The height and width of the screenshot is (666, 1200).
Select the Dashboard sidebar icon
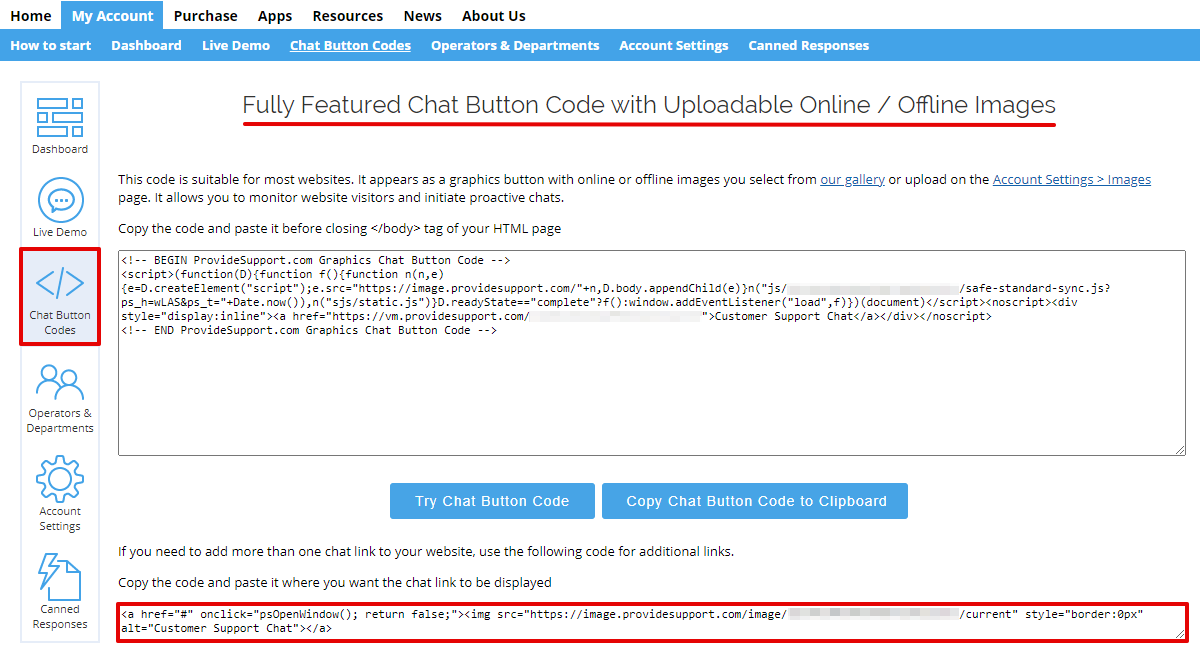(x=59, y=120)
